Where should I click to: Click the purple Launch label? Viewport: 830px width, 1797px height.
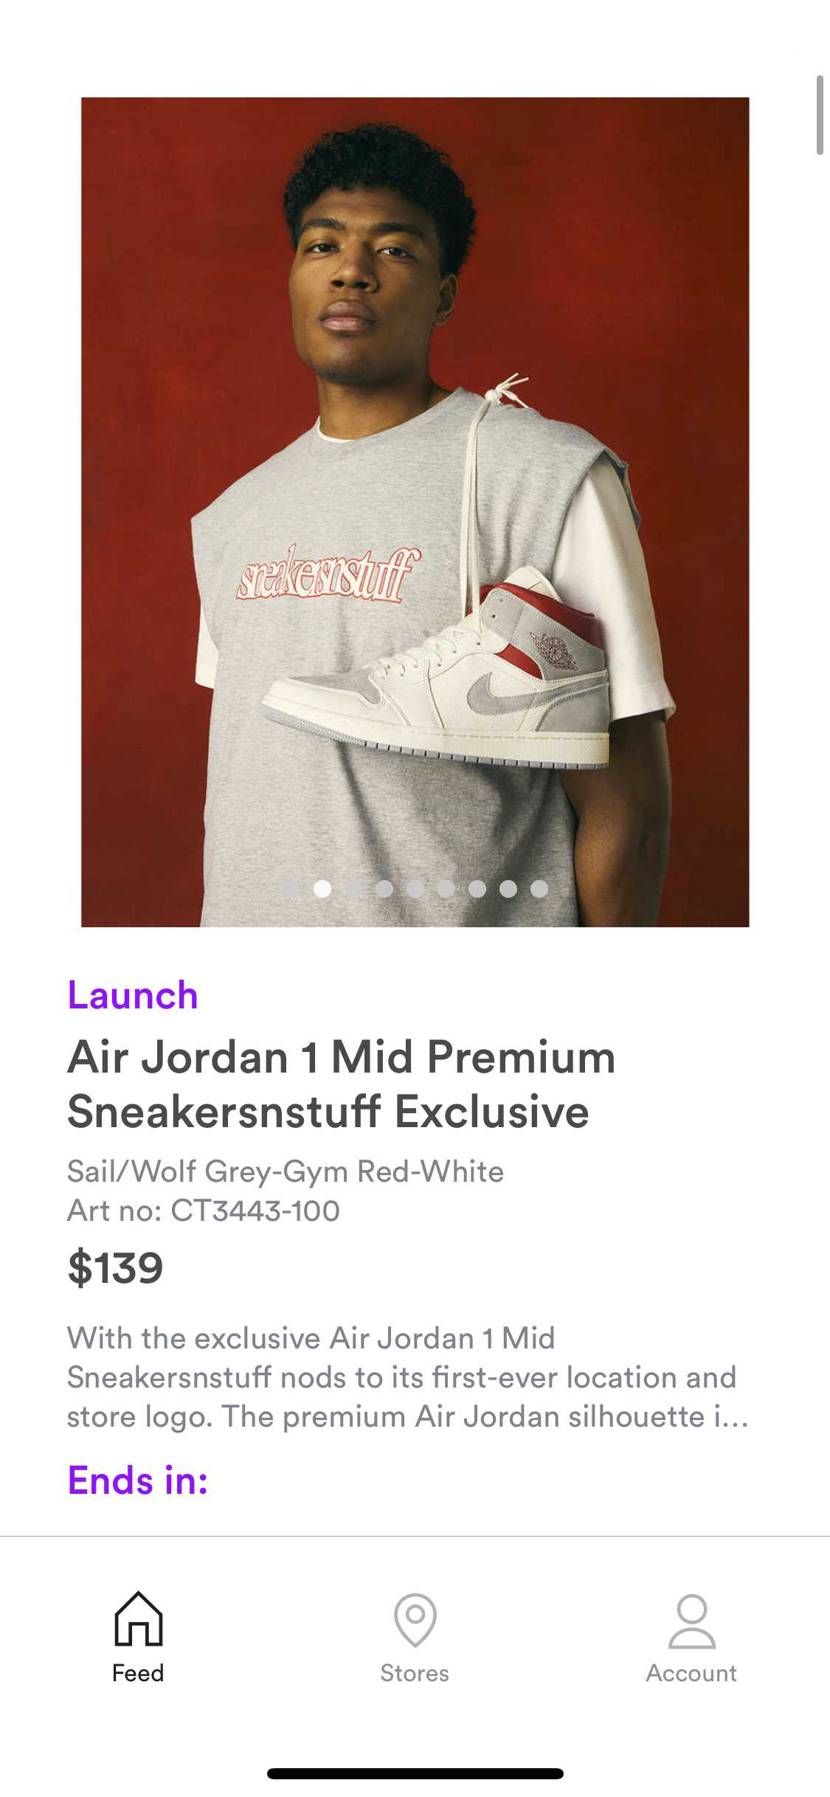(x=133, y=995)
